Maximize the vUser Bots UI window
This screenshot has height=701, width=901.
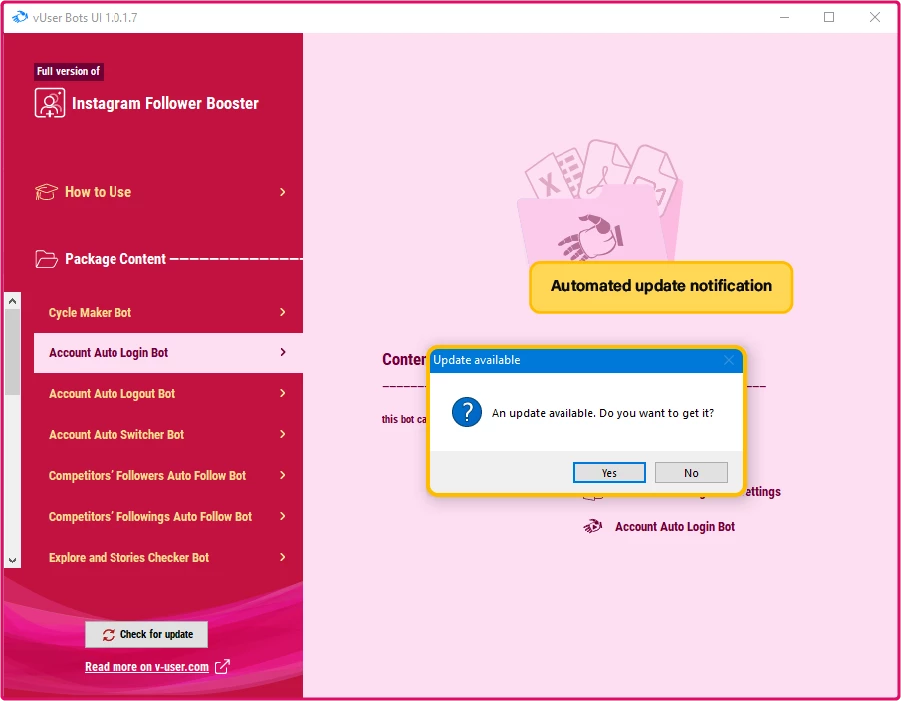(829, 17)
